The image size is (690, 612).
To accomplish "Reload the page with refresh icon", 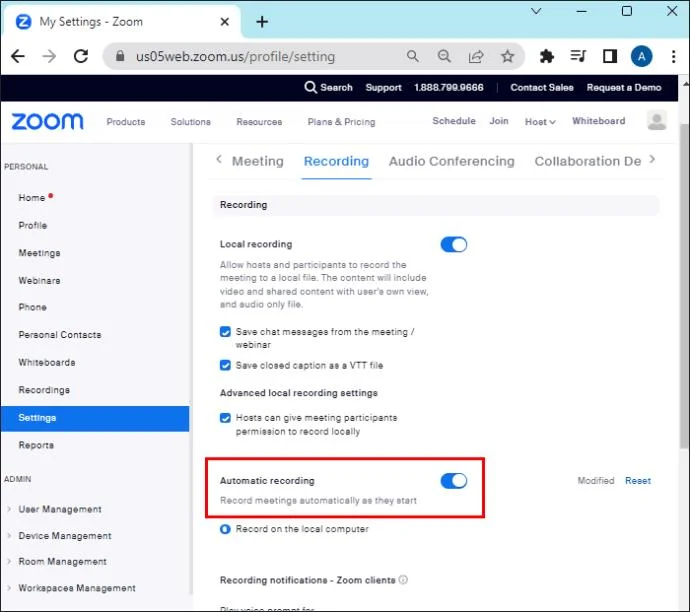I will pos(81,56).
